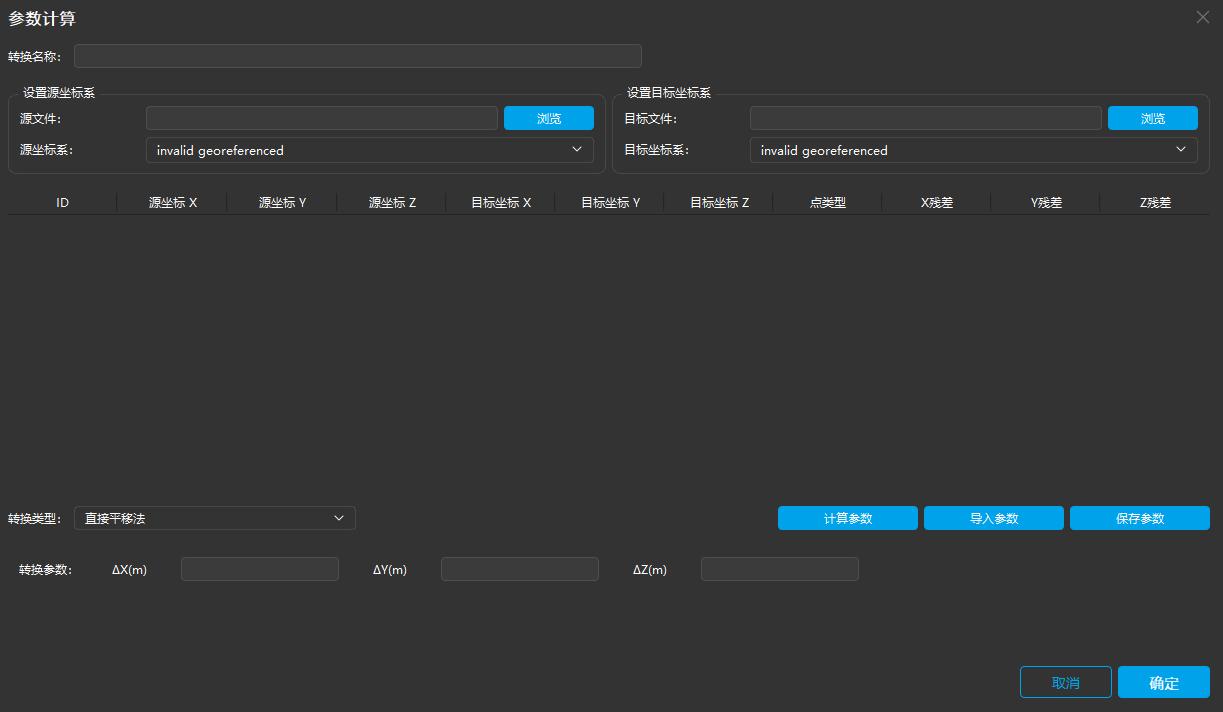Click the 计算参数 button
Screen dimensions: 1223x712
pos(848,518)
